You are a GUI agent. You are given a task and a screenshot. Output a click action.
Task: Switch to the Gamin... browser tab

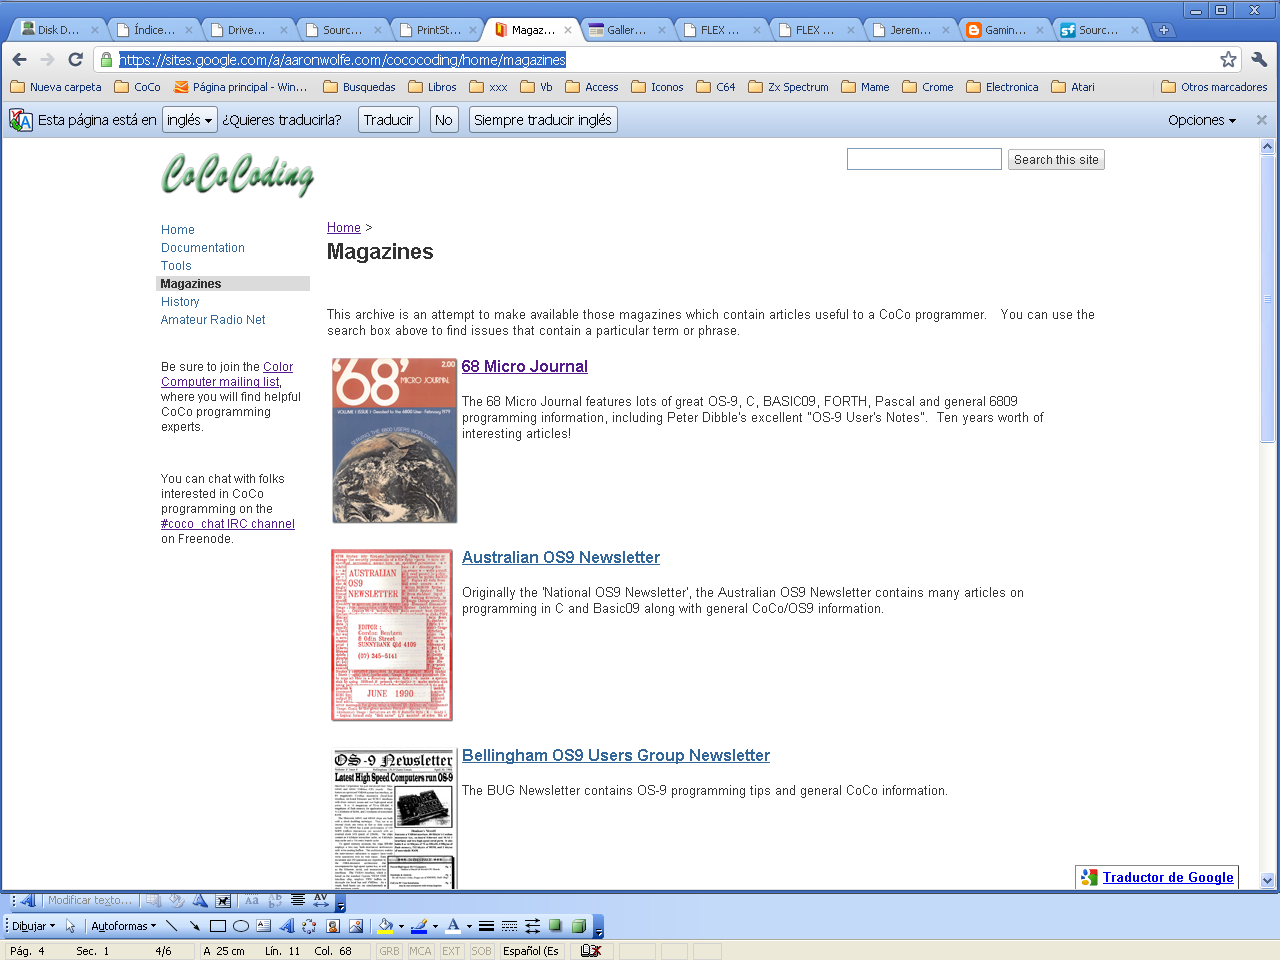(1005, 30)
